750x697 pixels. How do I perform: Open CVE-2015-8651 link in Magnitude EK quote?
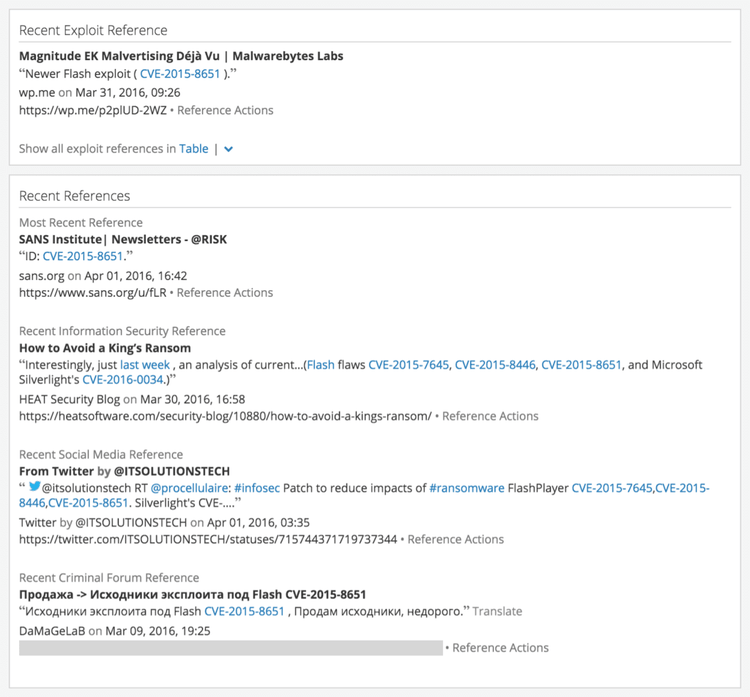coord(180,74)
